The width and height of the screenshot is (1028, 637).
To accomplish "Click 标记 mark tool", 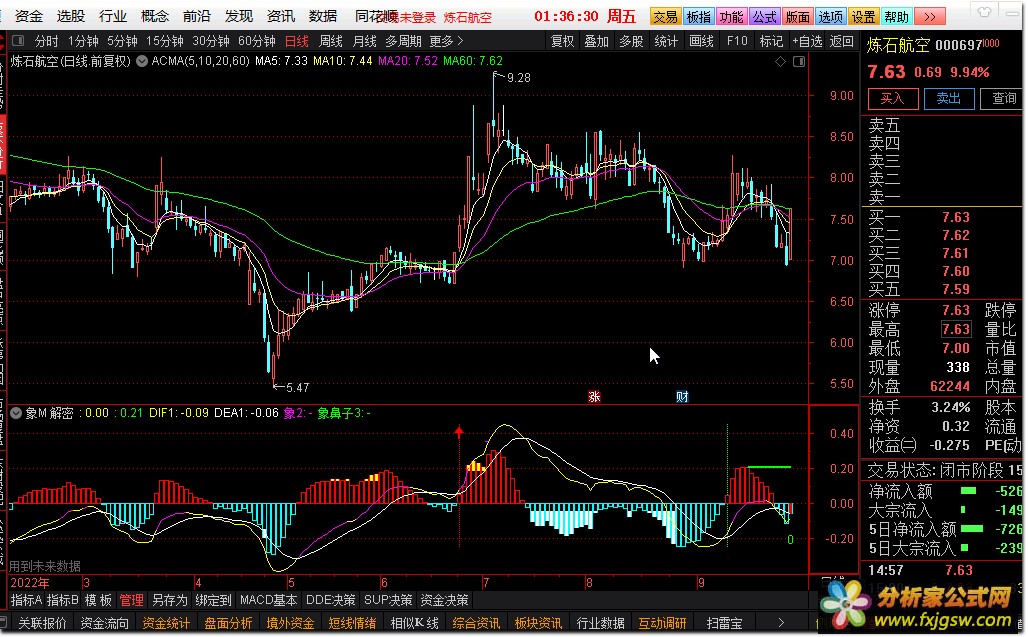I will click(771, 41).
